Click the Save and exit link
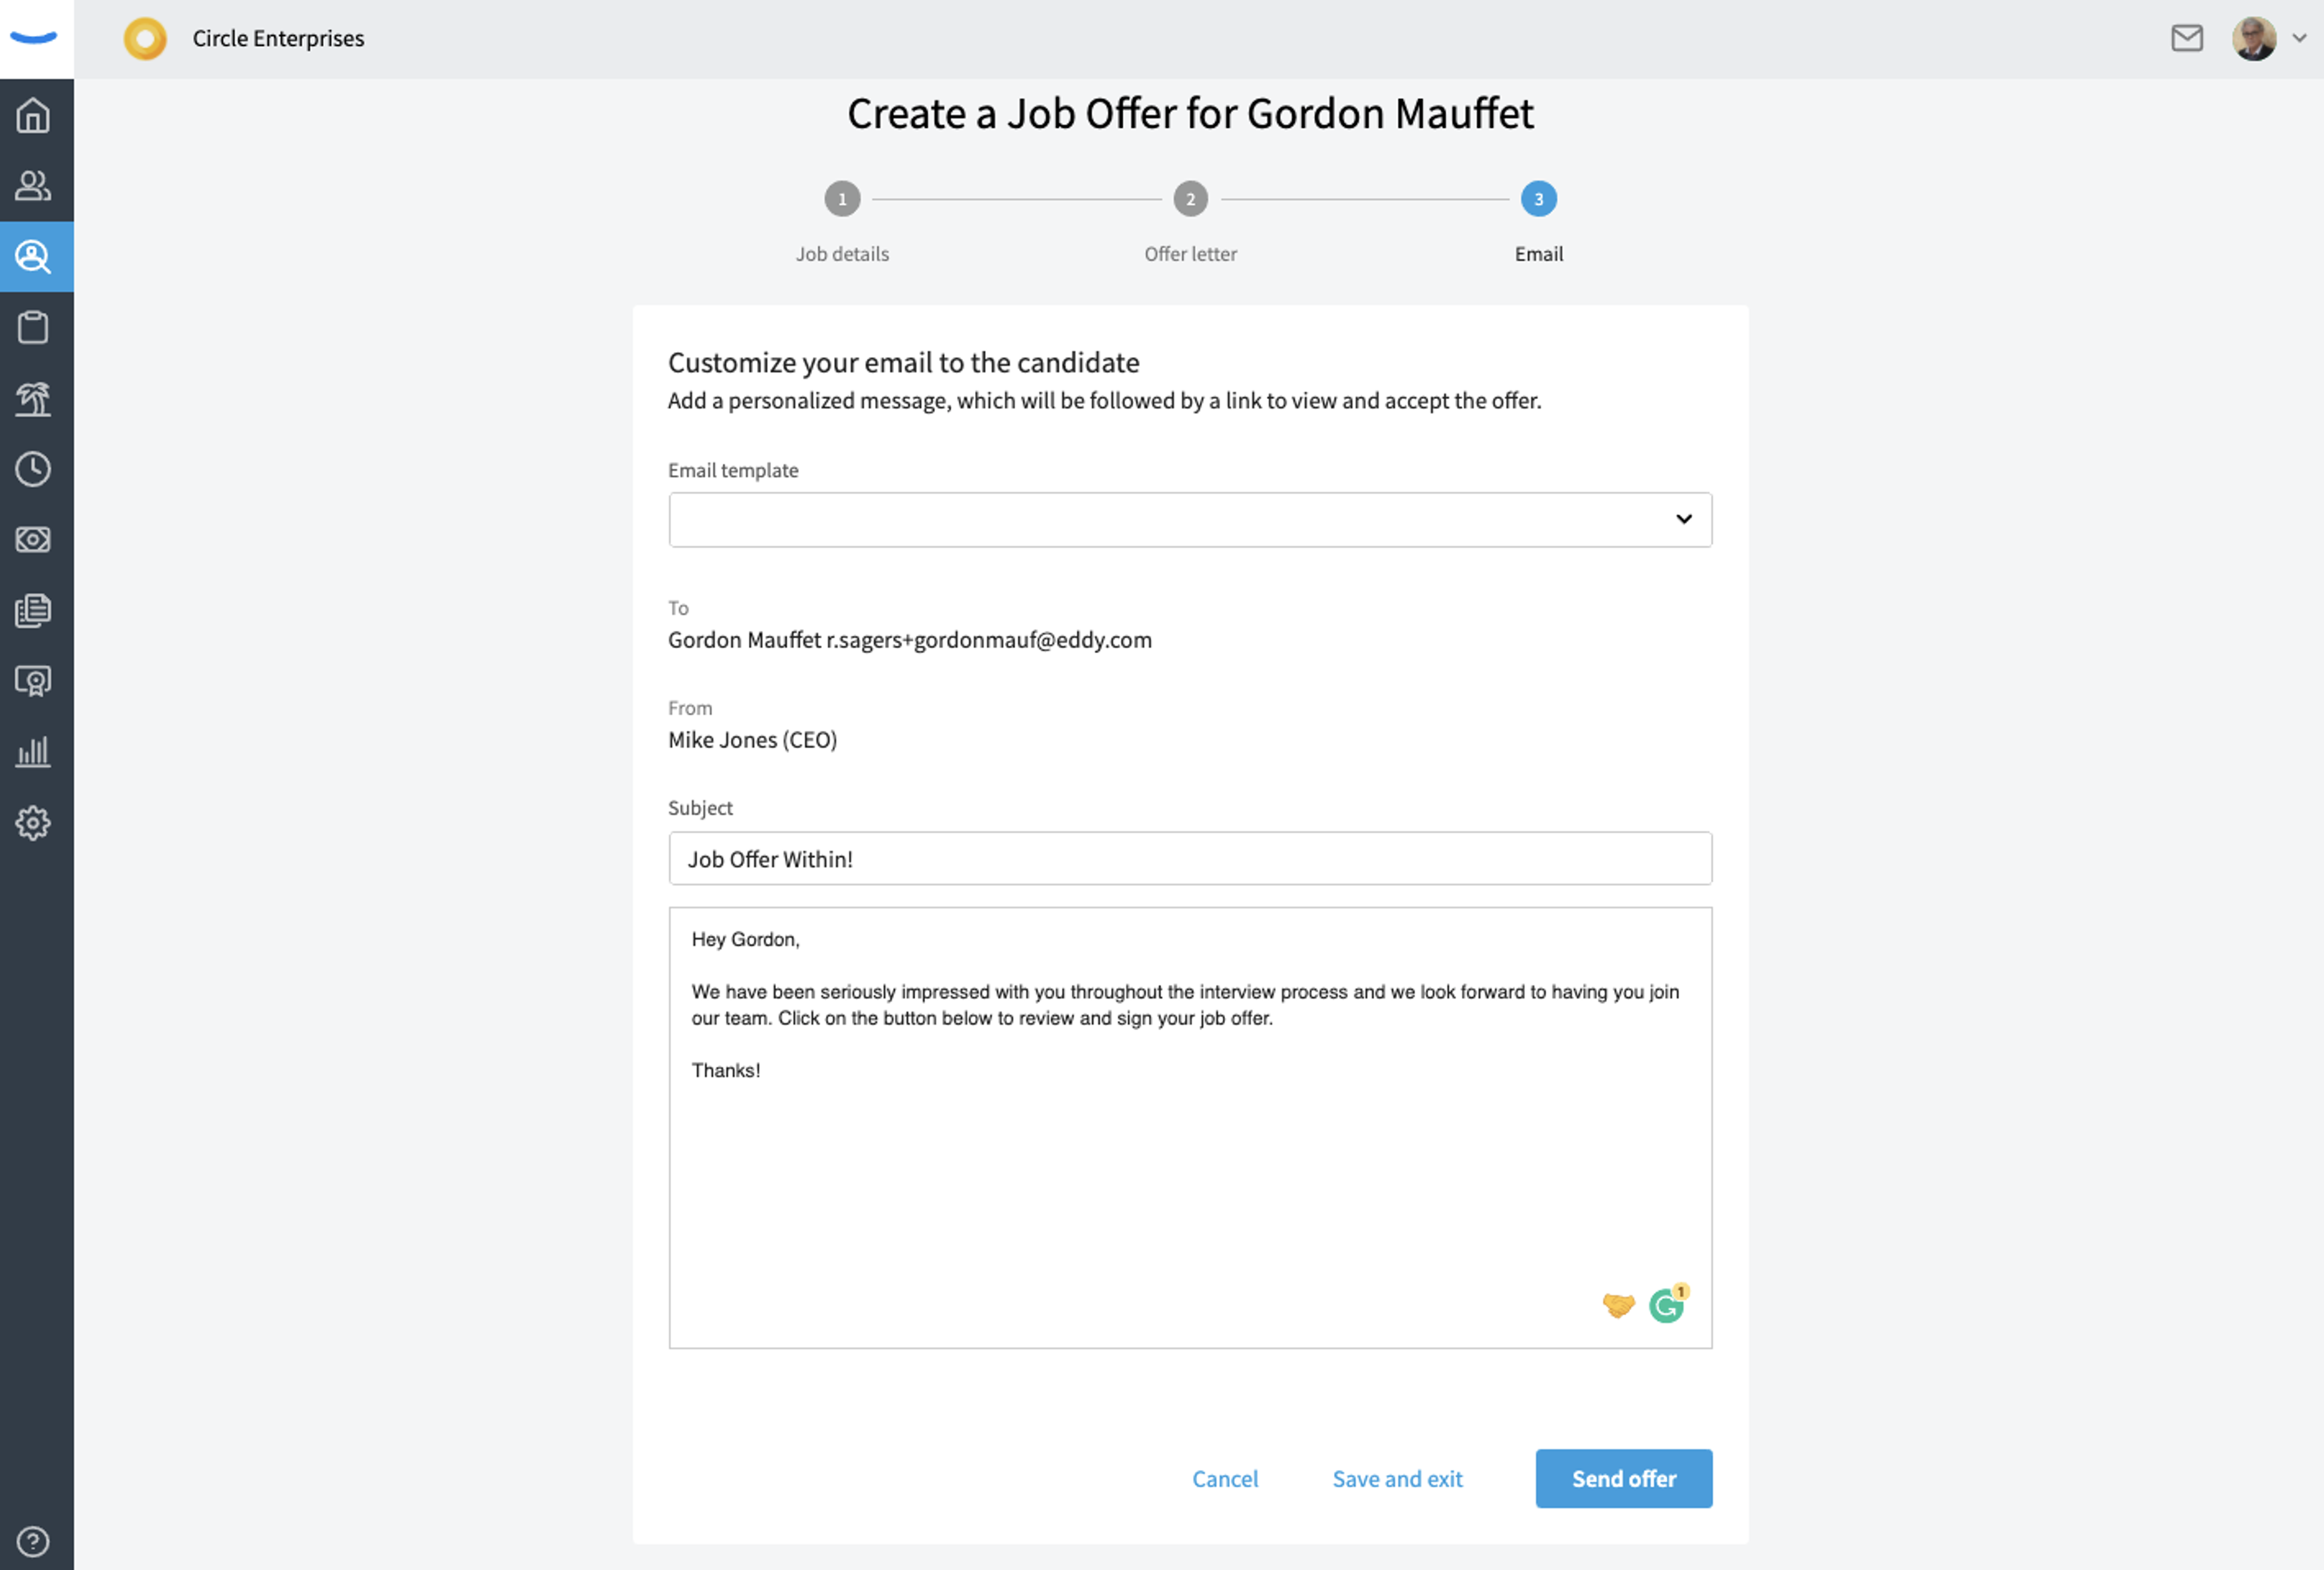The height and width of the screenshot is (1570, 2324). 1396,1478
